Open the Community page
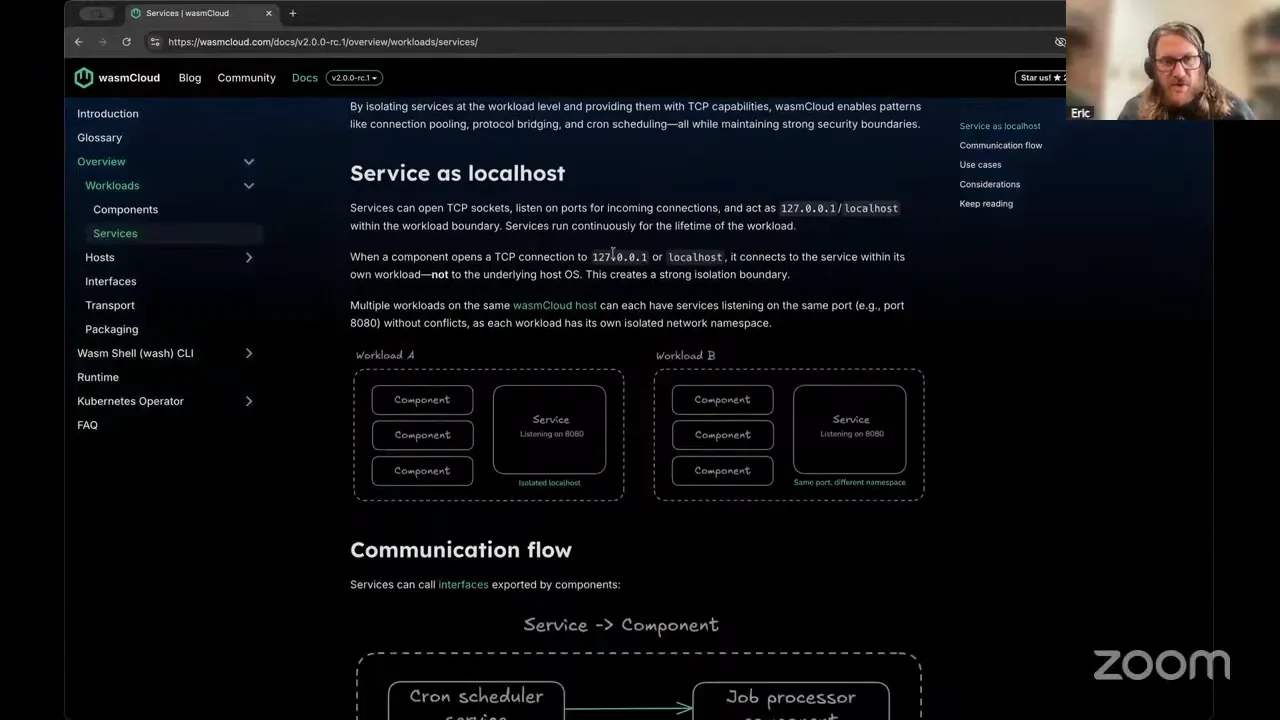The height and width of the screenshot is (720, 1280). tap(246, 78)
